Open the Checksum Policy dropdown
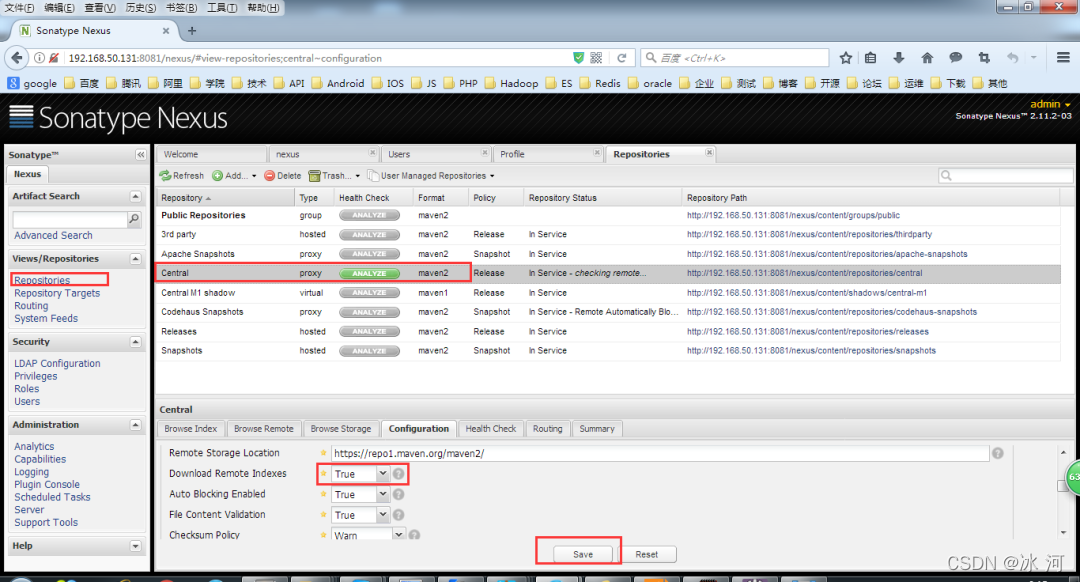Screen dimensions: 1080x582 pos(398,534)
